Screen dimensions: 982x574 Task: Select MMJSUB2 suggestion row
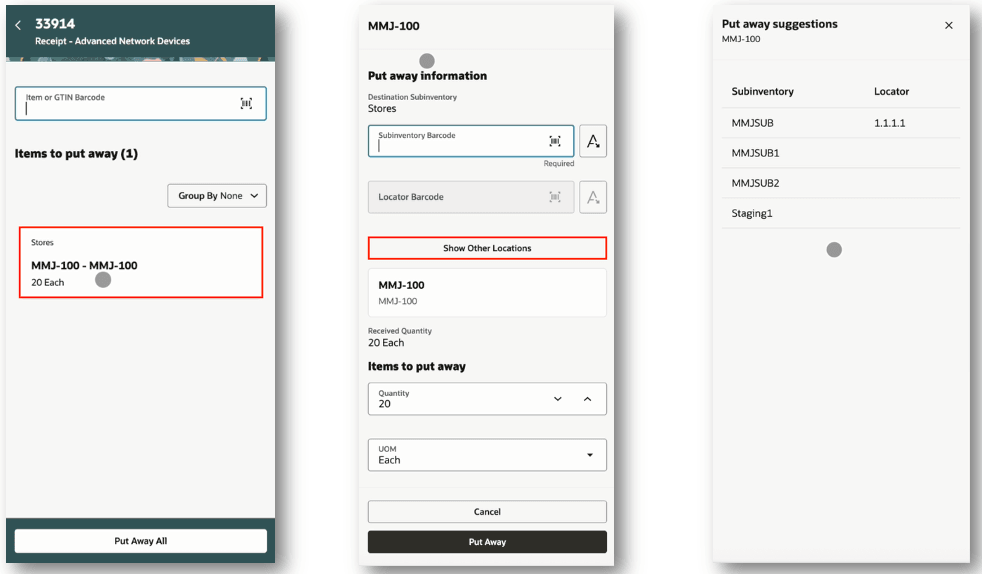click(x=840, y=183)
